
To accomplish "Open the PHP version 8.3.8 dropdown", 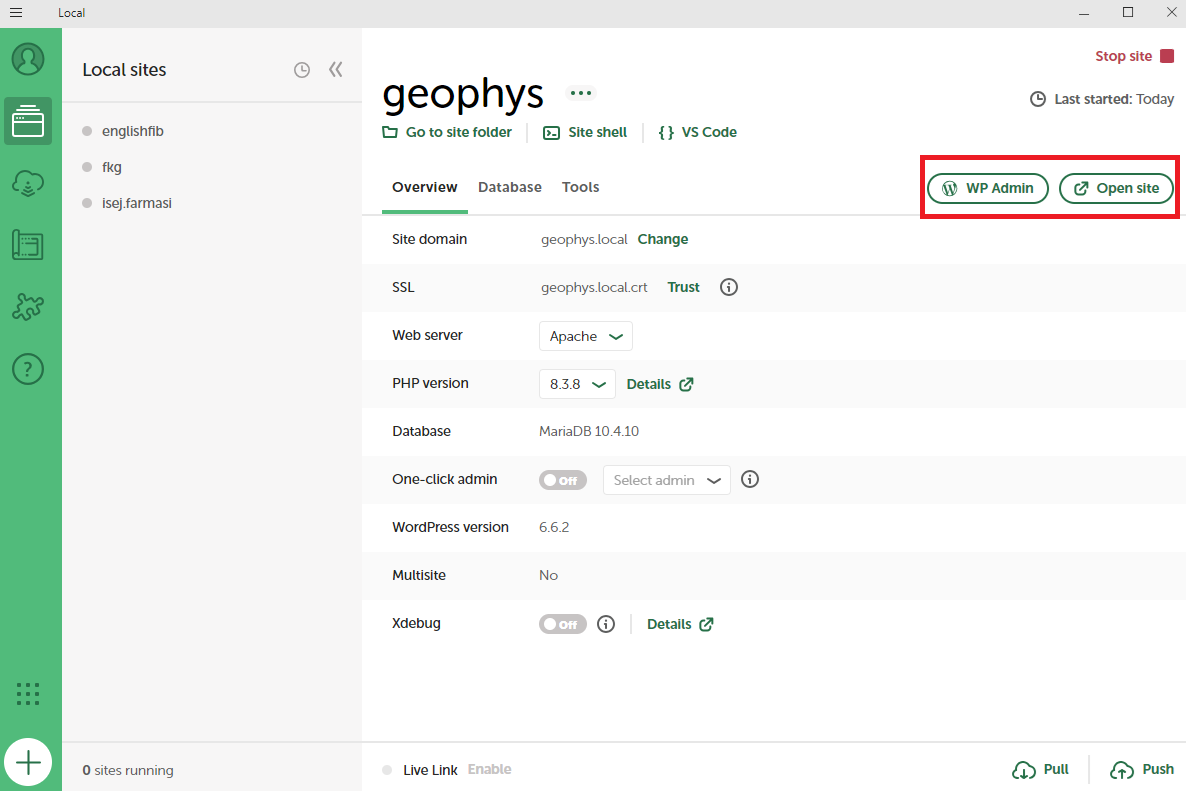I will (x=577, y=384).
